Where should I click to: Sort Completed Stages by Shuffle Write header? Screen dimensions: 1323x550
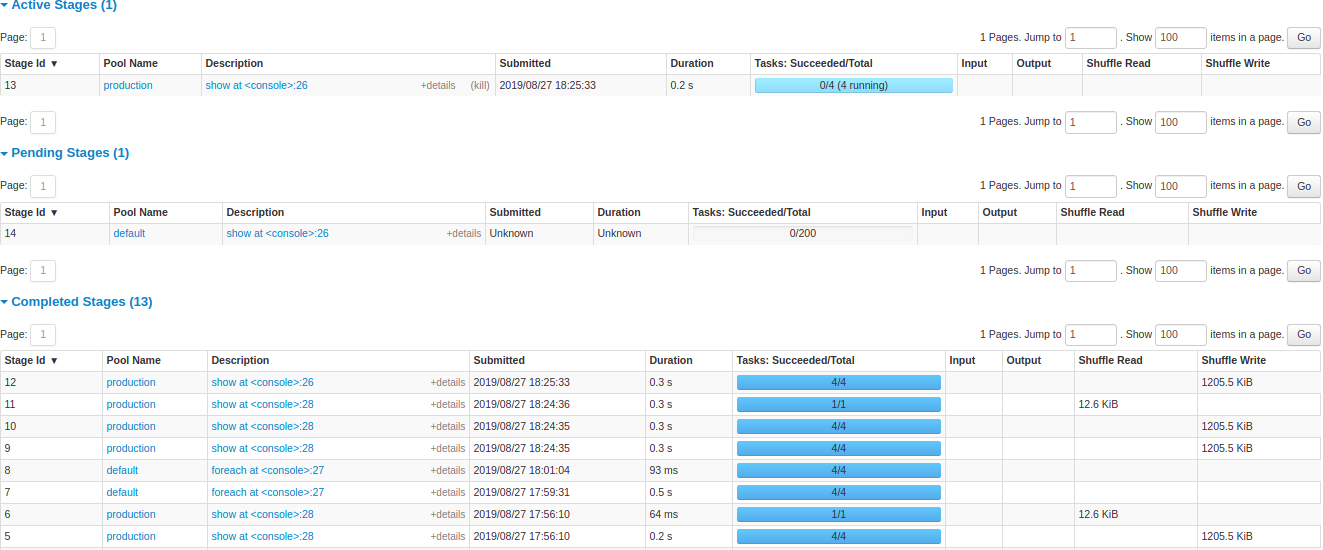pos(1233,361)
